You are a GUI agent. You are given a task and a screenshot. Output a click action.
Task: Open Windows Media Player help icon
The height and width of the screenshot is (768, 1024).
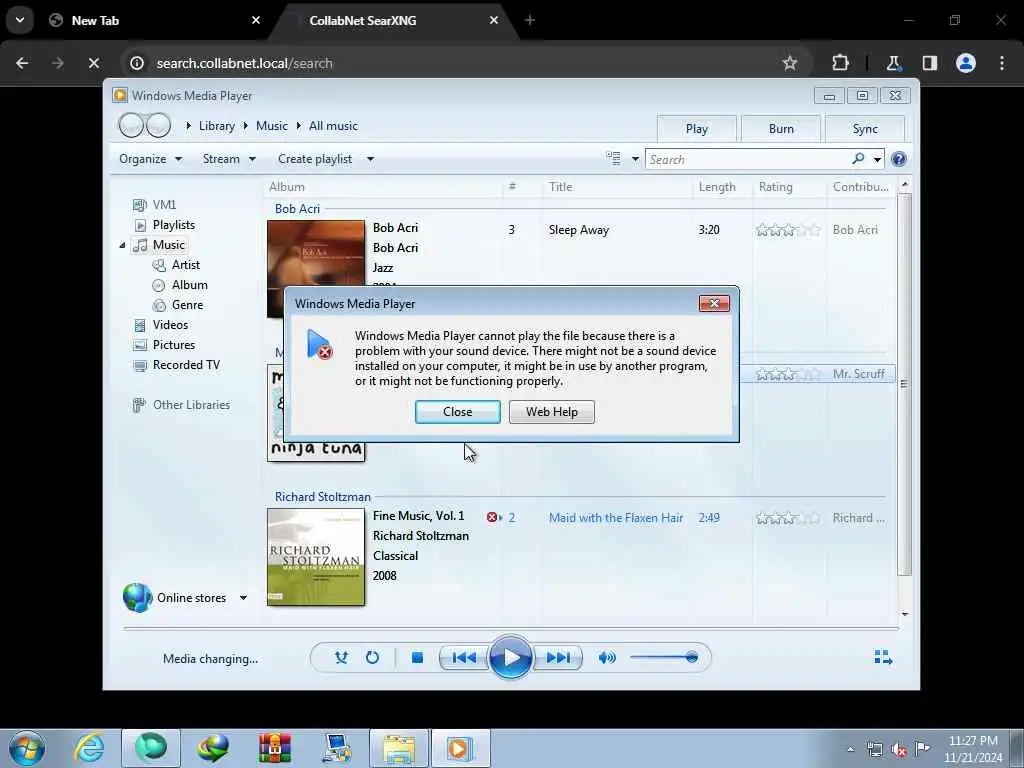click(x=899, y=159)
